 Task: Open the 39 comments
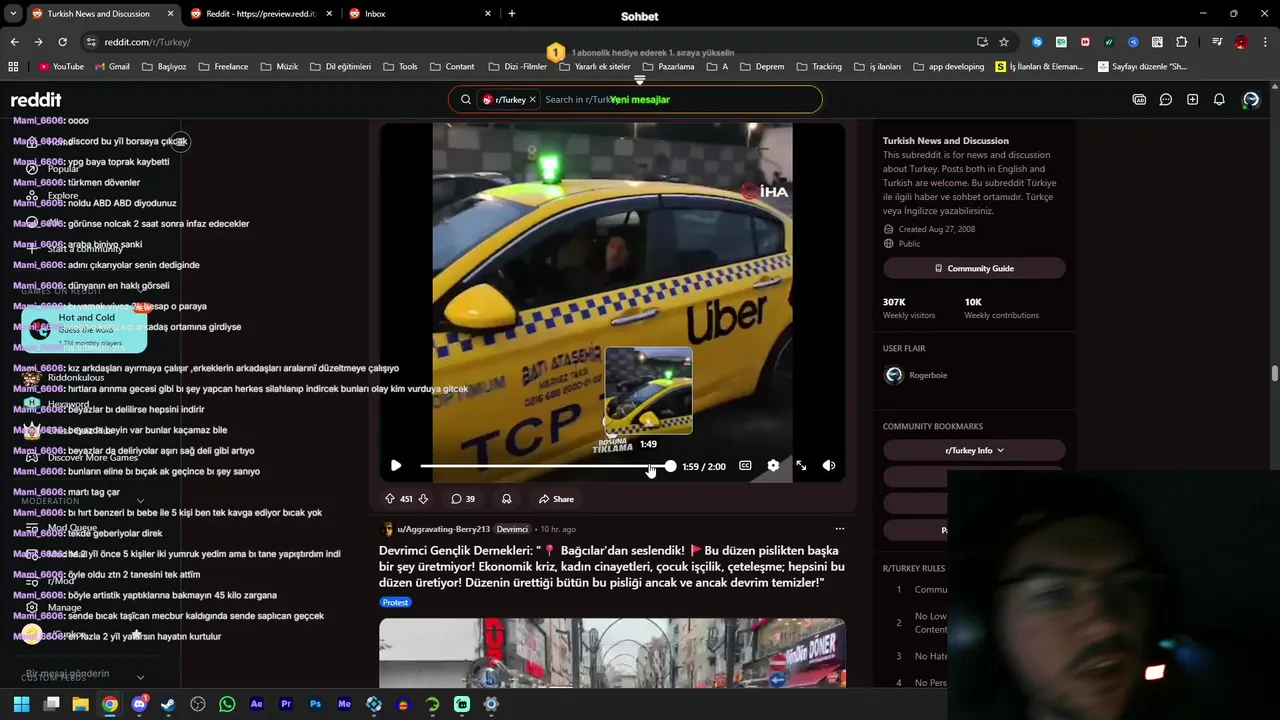(463, 499)
